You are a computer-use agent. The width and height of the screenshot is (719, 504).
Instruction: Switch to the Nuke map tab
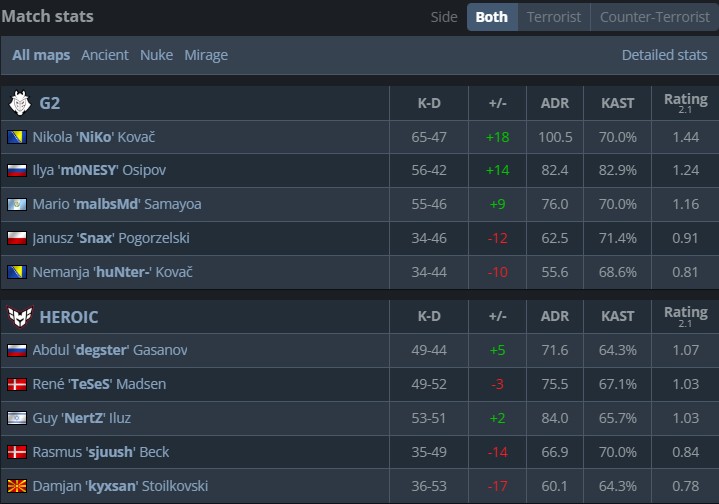pyautogui.click(x=156, y=55)
